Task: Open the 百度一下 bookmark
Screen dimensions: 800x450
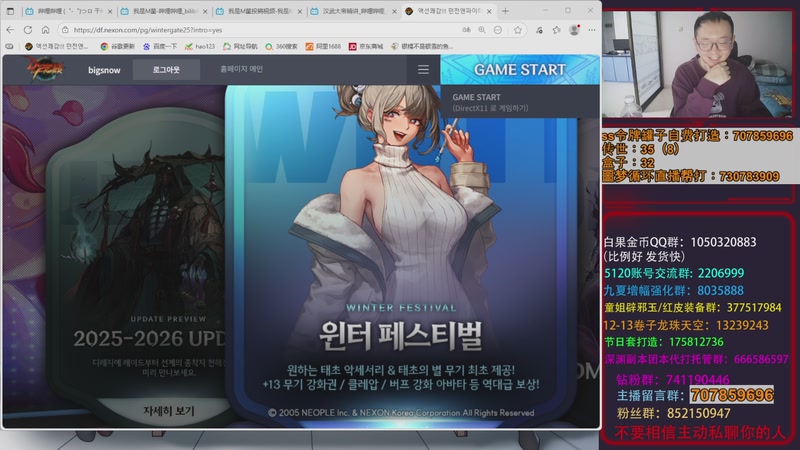Action: (160, 46)
